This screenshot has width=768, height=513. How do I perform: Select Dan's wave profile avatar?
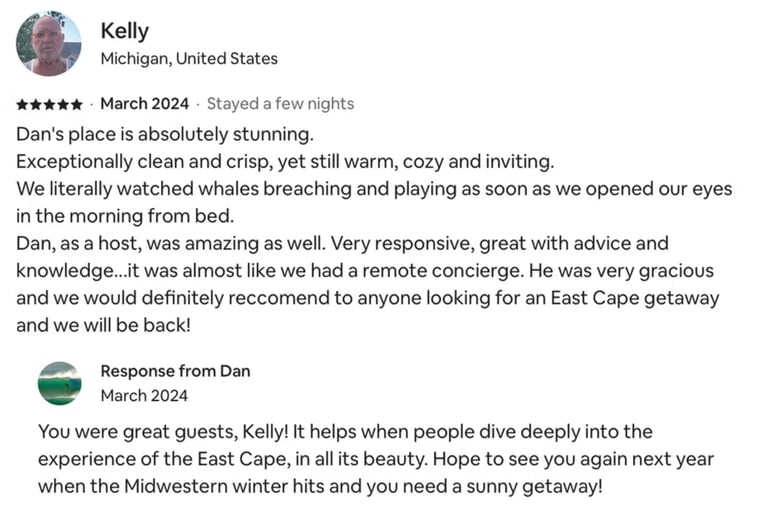tap(60, 383)
